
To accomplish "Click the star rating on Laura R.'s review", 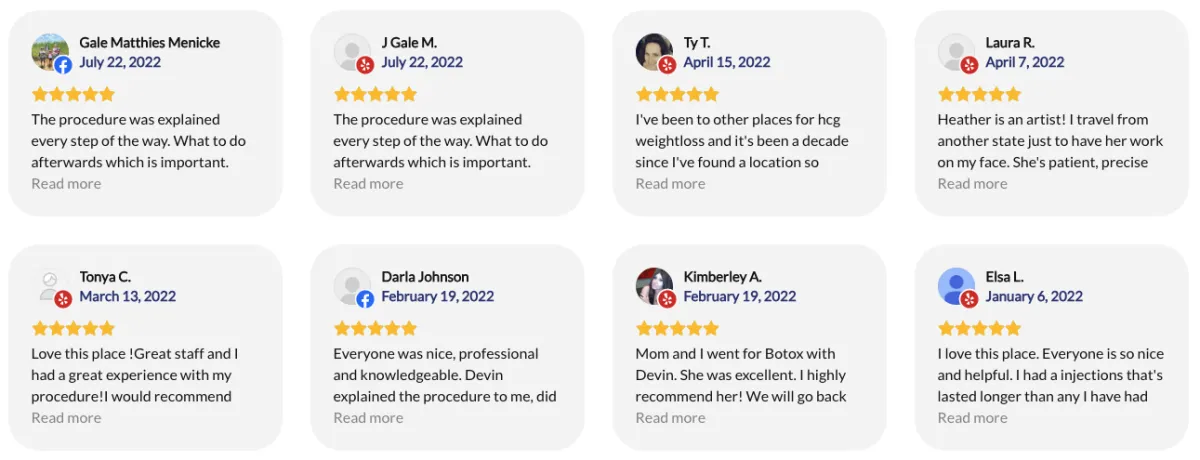I will pos(979,94).
